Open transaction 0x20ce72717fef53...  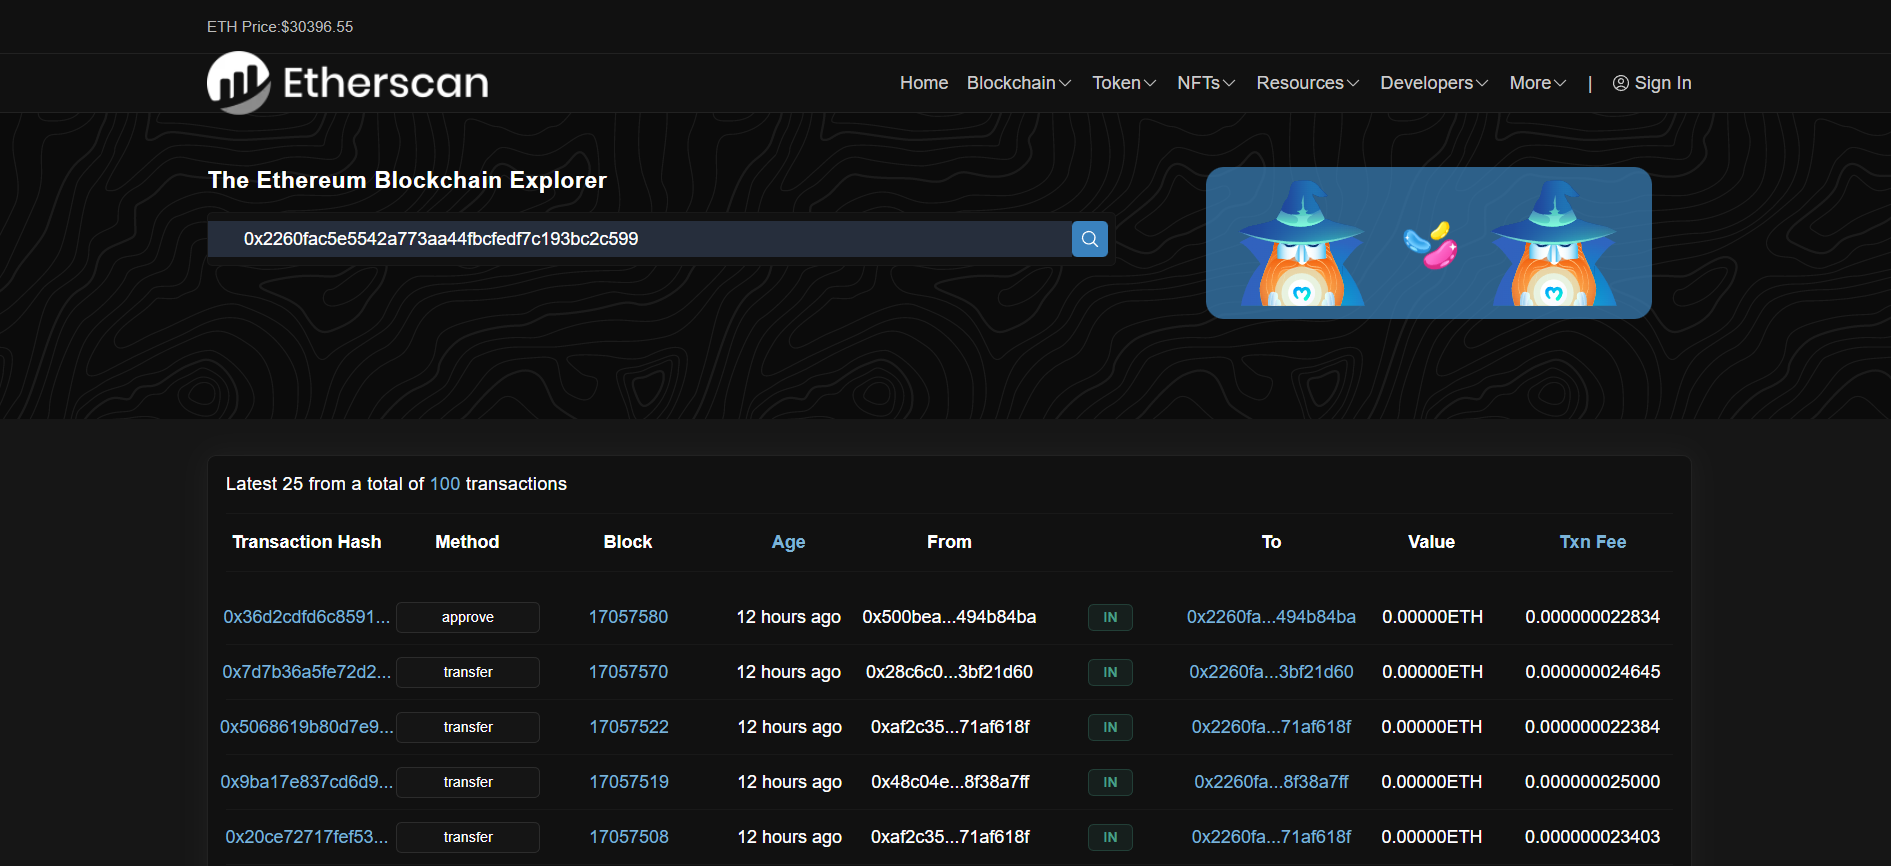click(307, 837)
